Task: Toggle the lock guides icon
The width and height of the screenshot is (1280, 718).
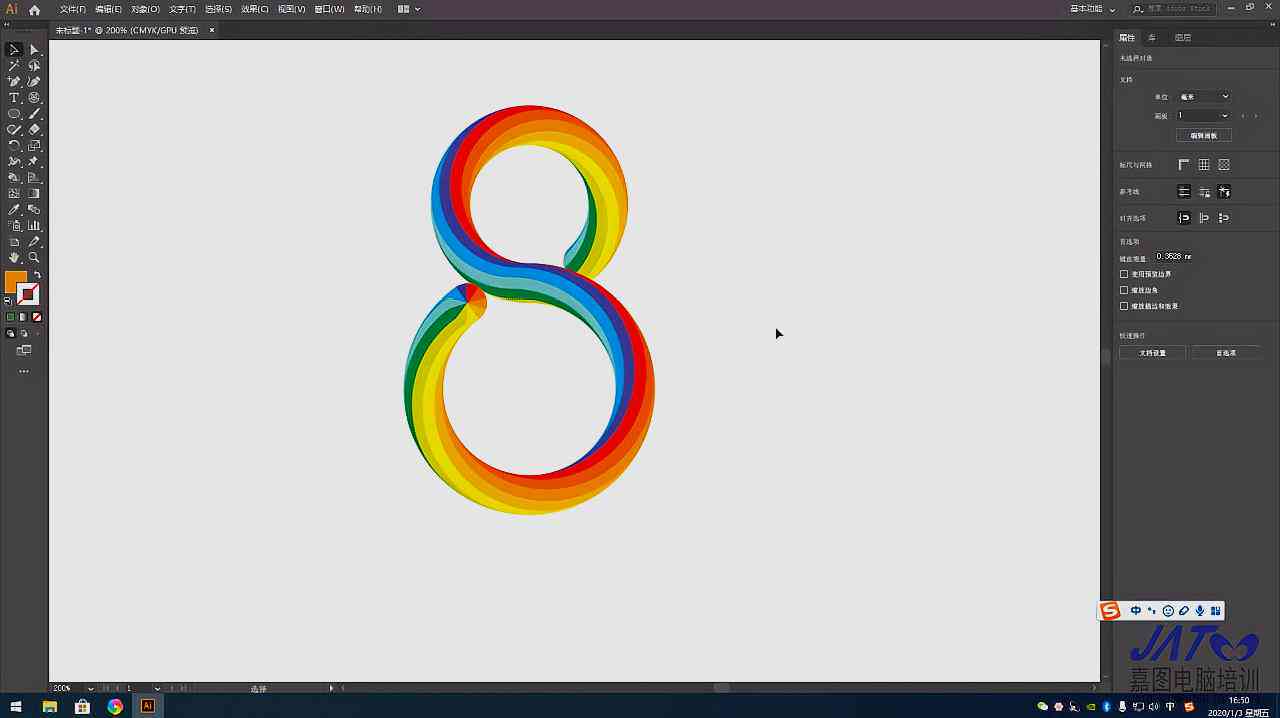Action: (1204, 192)
